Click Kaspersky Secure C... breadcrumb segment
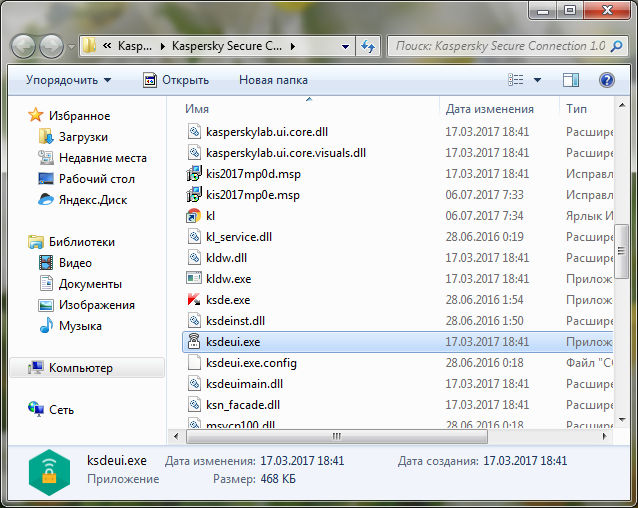638x508 pixels. point(227,46)
